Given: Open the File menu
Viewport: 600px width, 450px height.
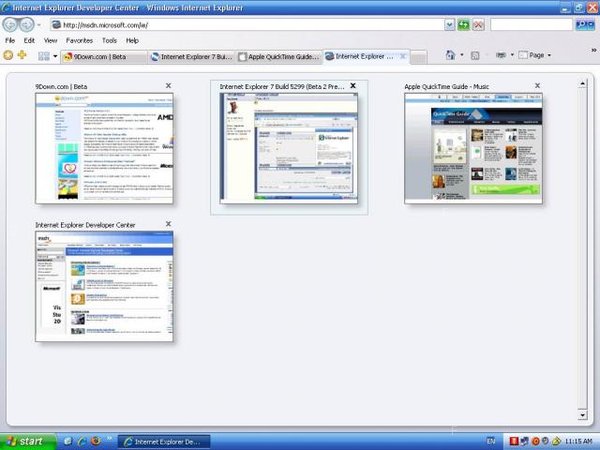Looking at the screenshot, I should point(10,41).
